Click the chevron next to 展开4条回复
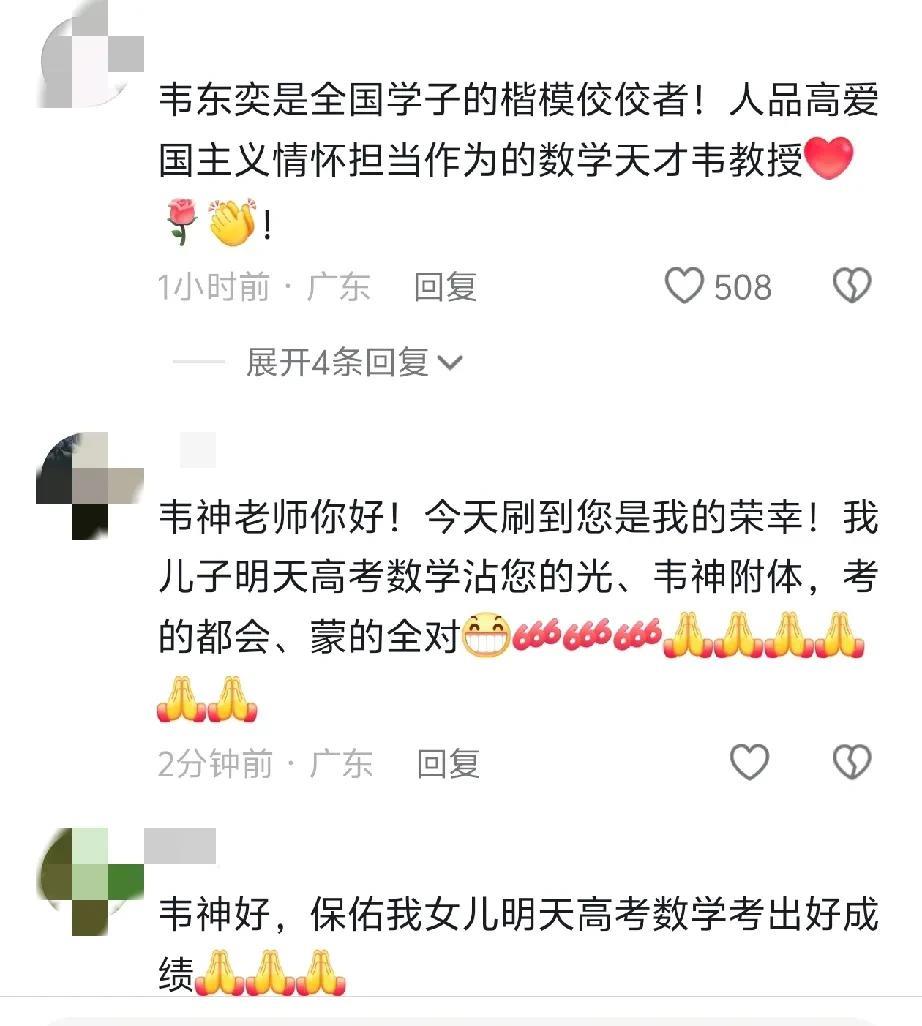This screenshot has height=1026, width=922. click(x=450, y=363)
